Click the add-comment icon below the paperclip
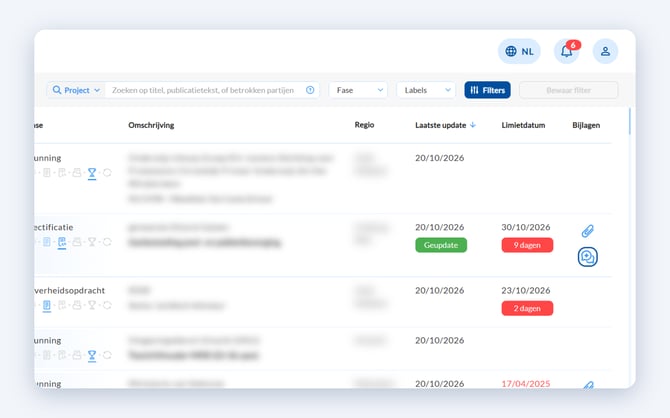 click(588, 257)
